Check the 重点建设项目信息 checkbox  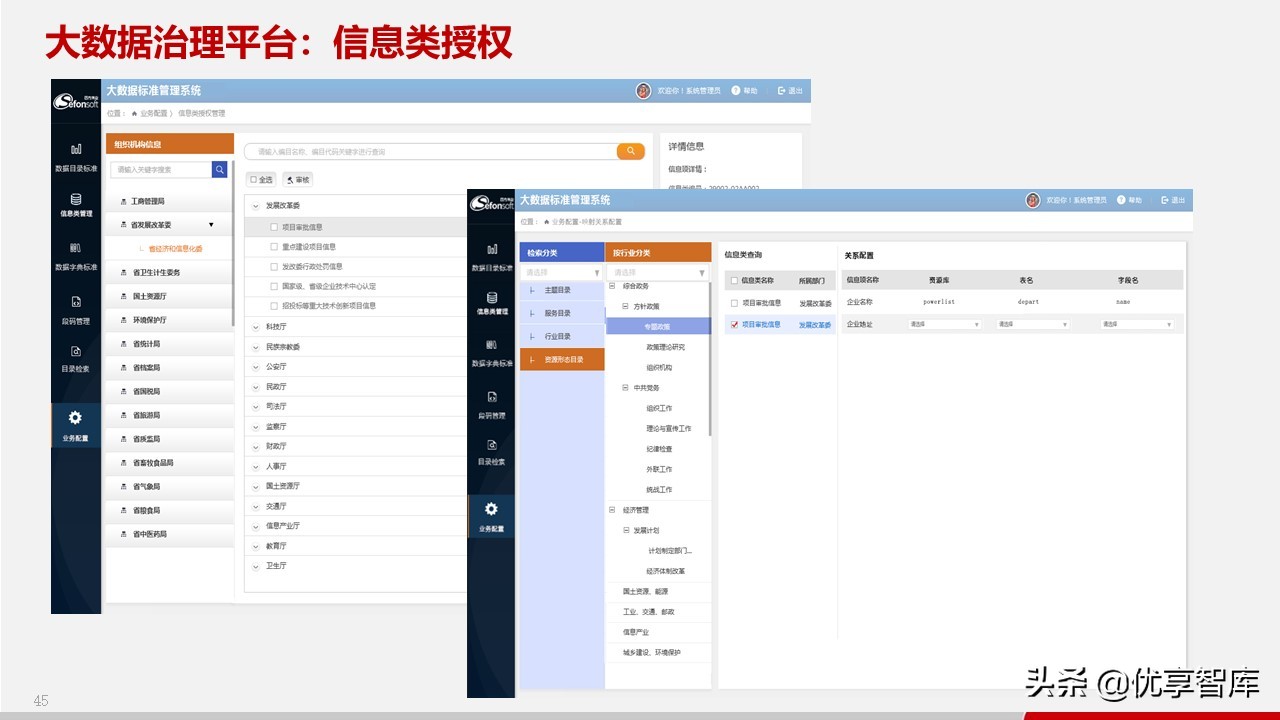[x=274, y=247]
